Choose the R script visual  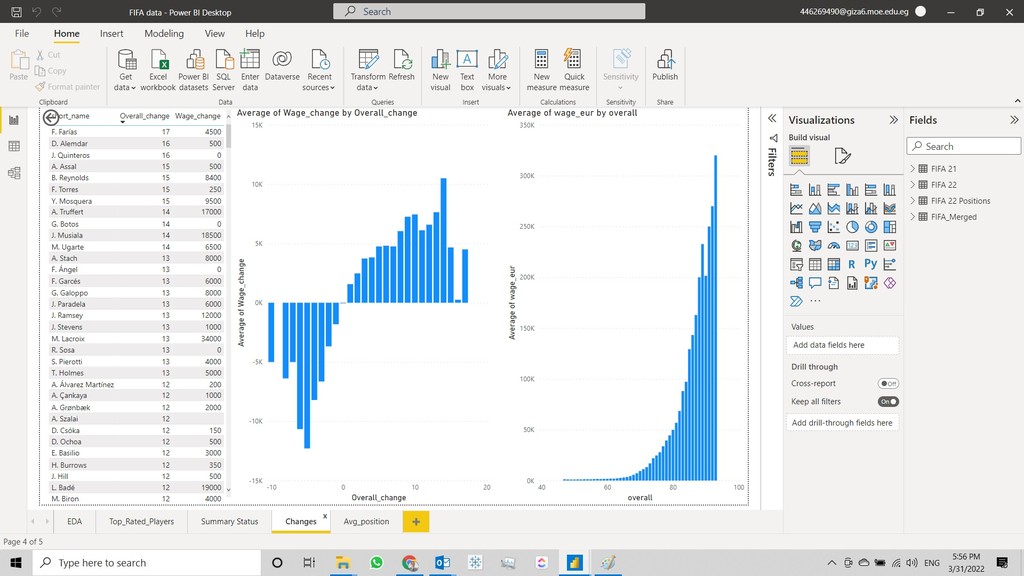click(852, 264)
